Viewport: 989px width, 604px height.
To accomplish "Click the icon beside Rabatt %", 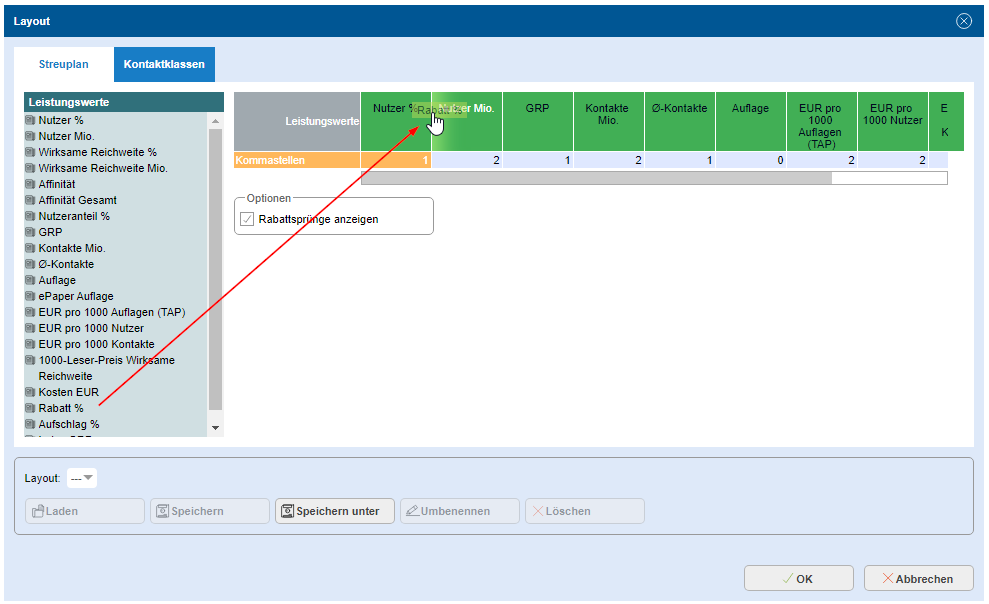I will click(x=30, y=408).
